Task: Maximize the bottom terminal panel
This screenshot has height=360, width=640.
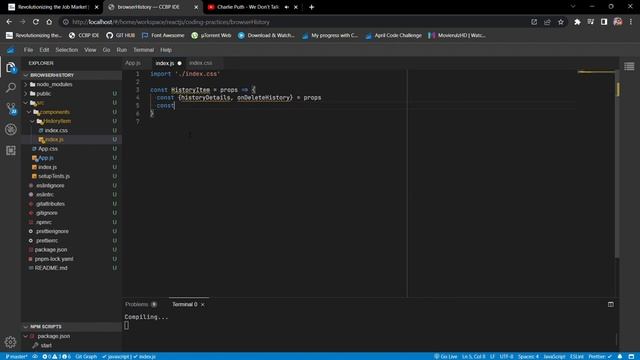Action: [x=611, y=304]
